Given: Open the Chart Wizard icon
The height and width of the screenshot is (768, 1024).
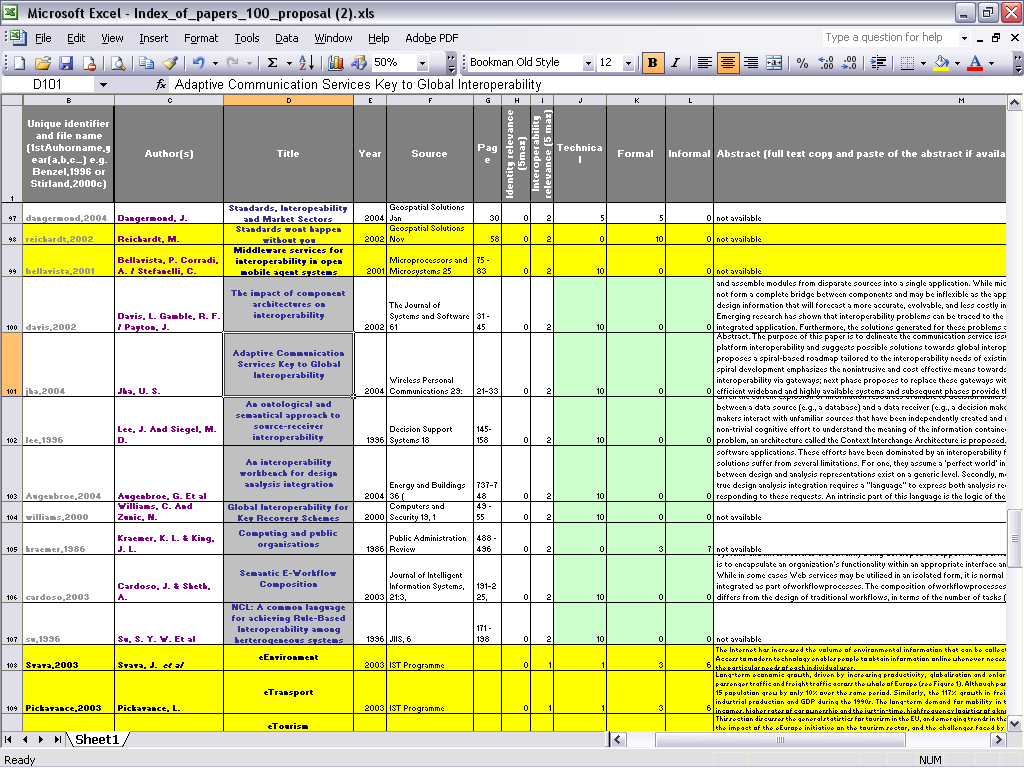Looking at the screenshot, I should [x=336, y=63].
